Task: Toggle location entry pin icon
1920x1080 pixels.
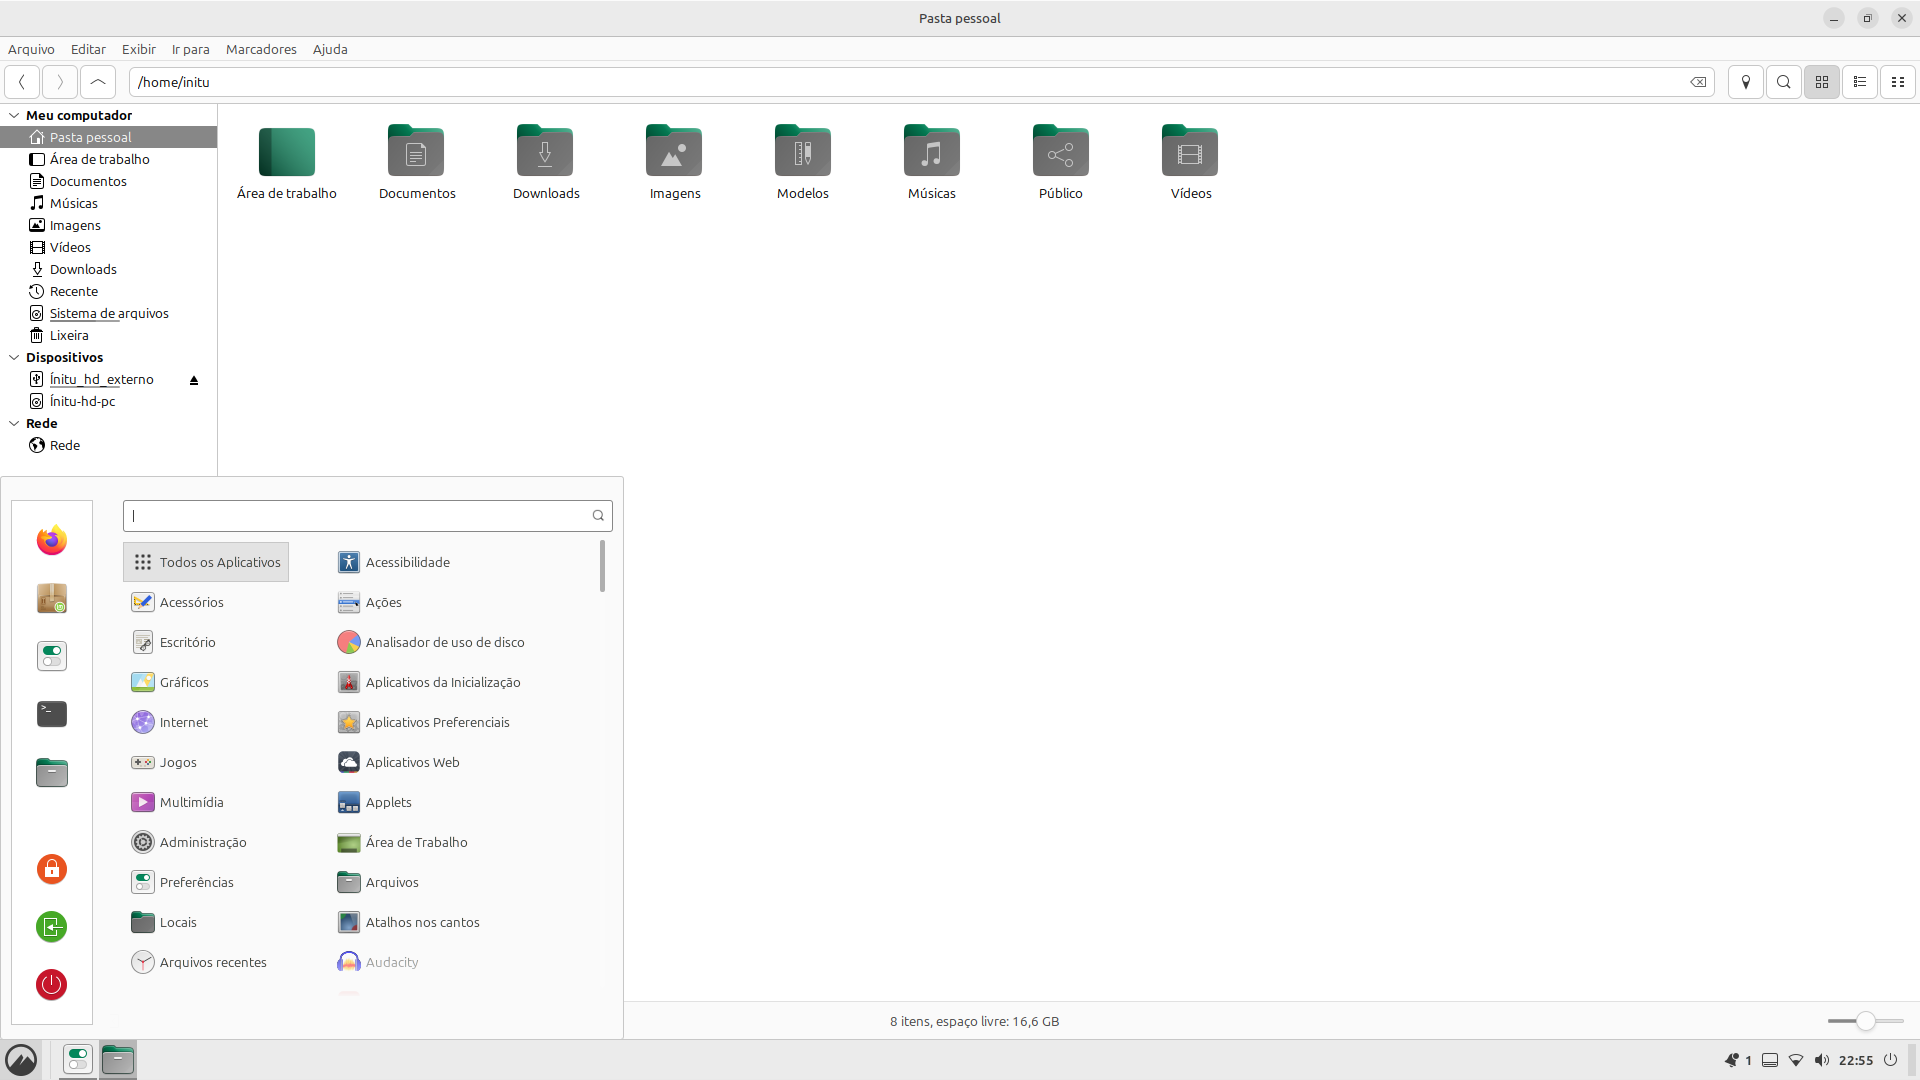Action: coord(1746,82)
